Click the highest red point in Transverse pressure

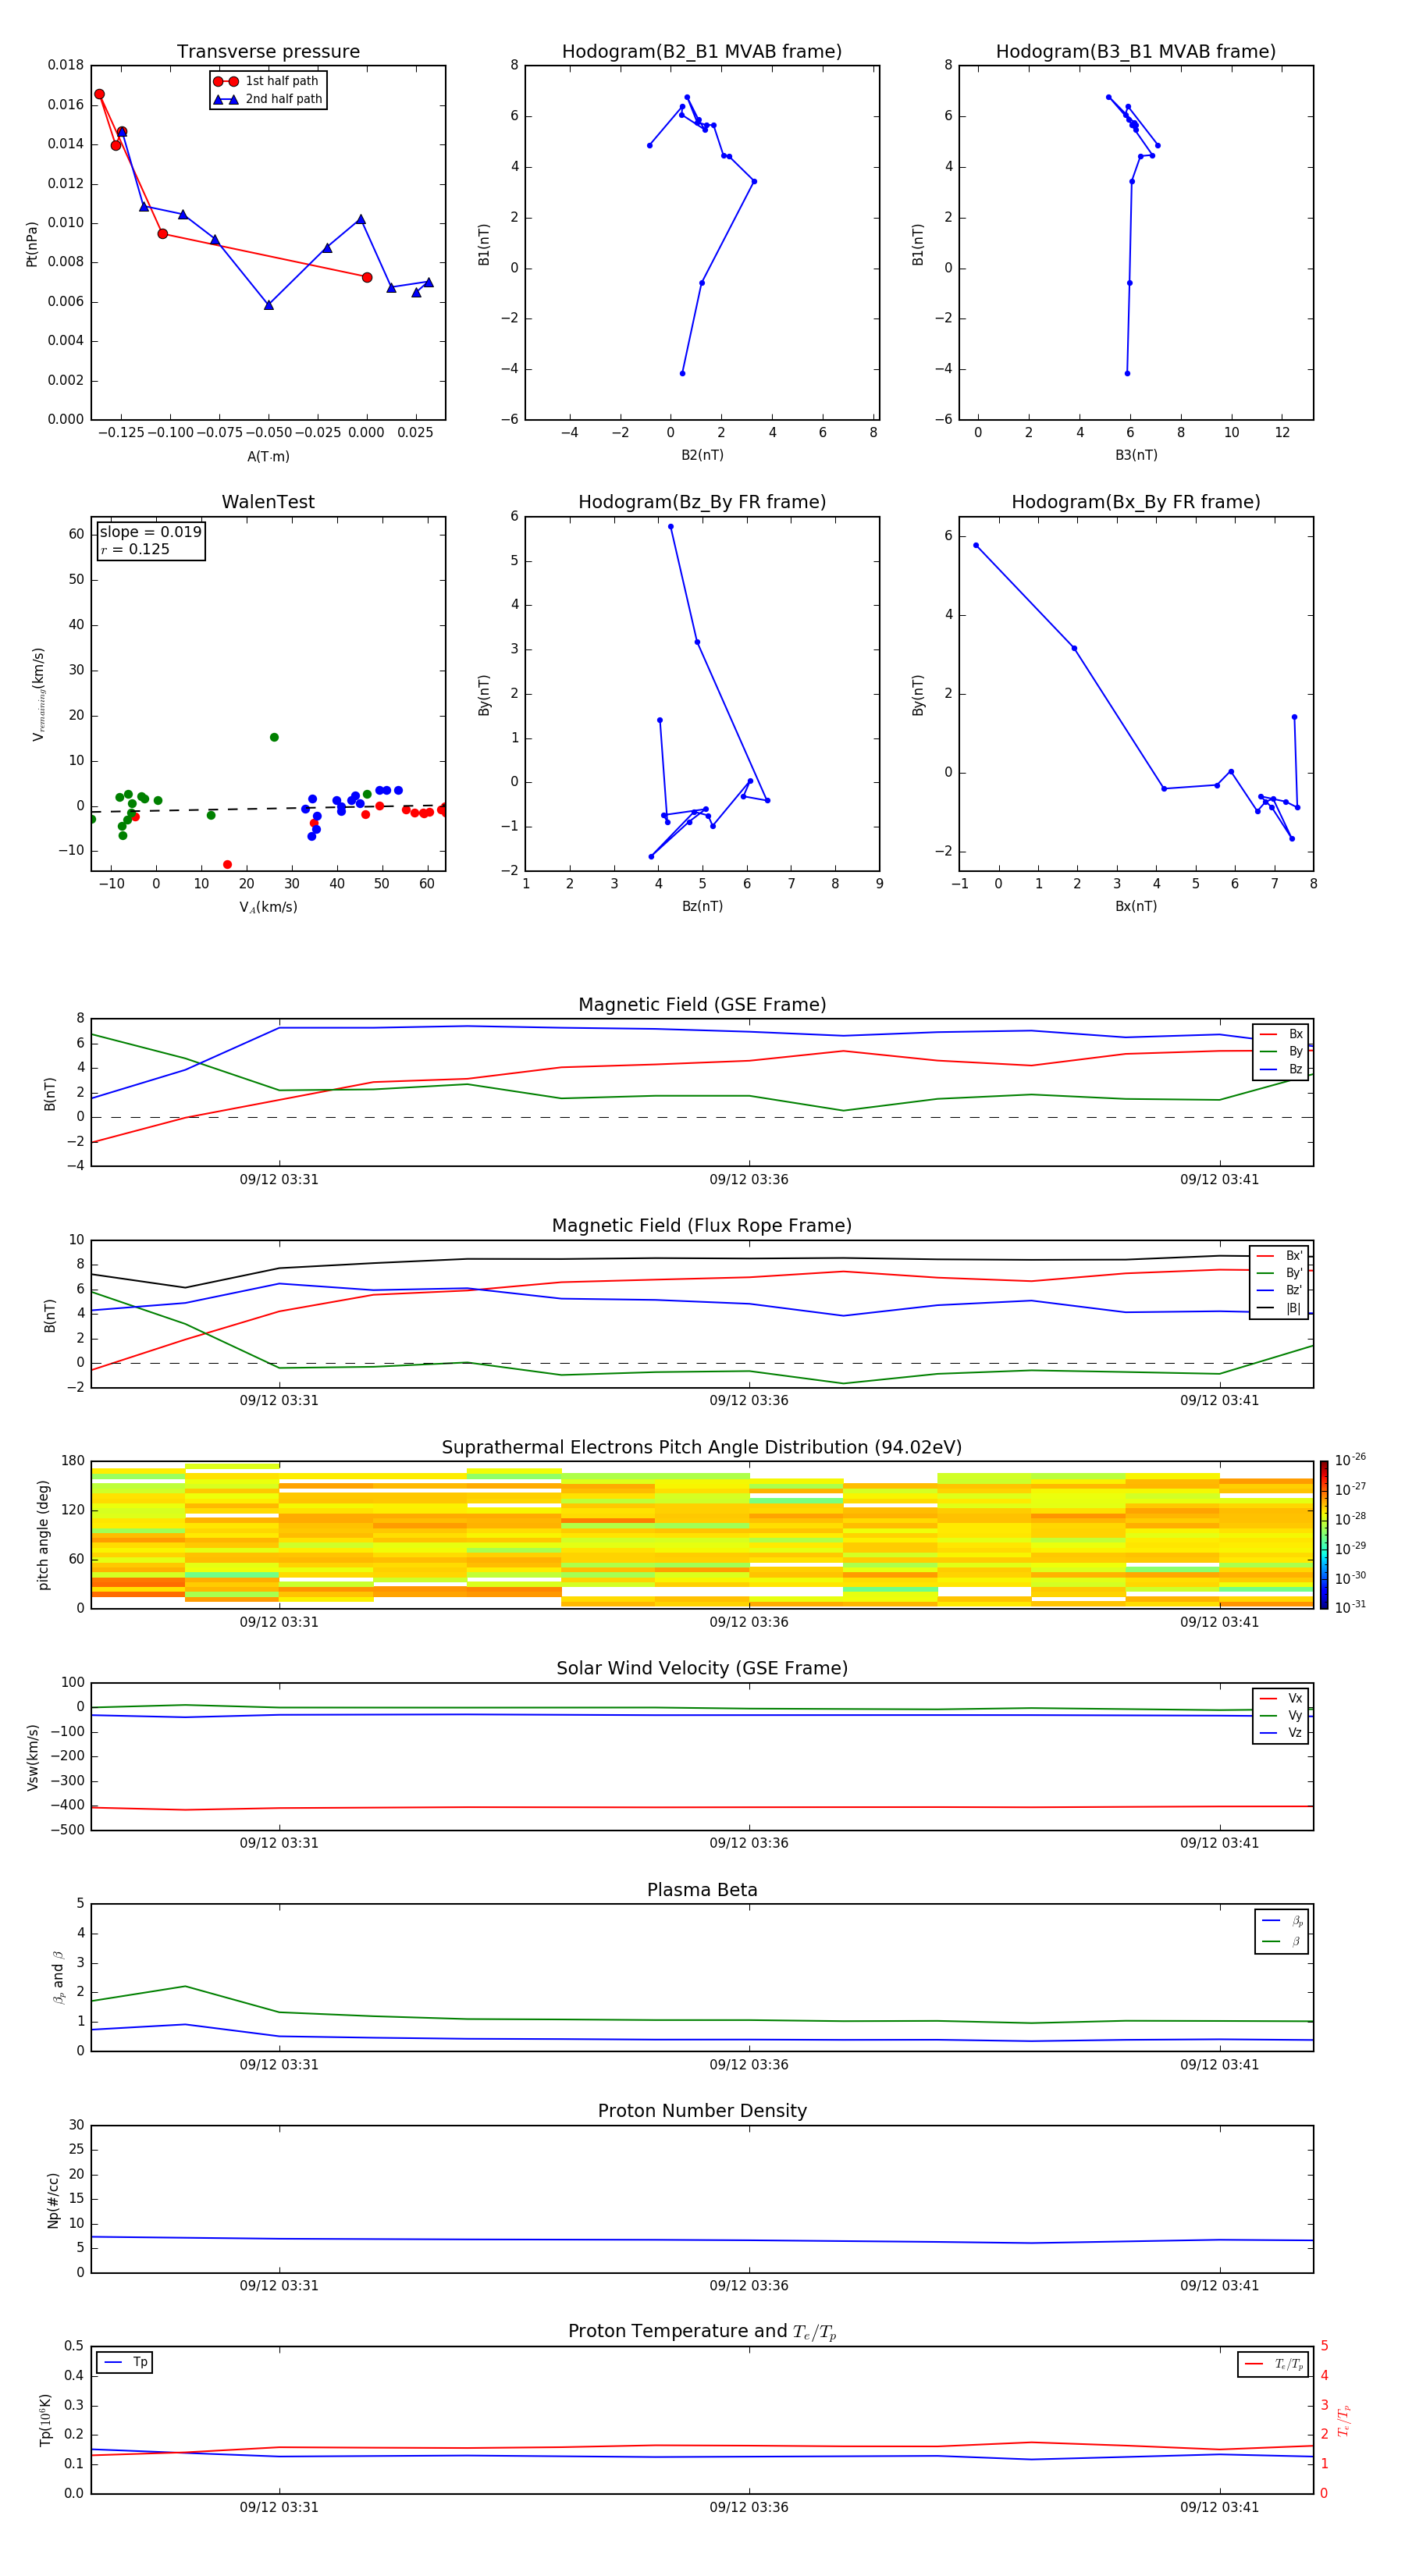99,94
